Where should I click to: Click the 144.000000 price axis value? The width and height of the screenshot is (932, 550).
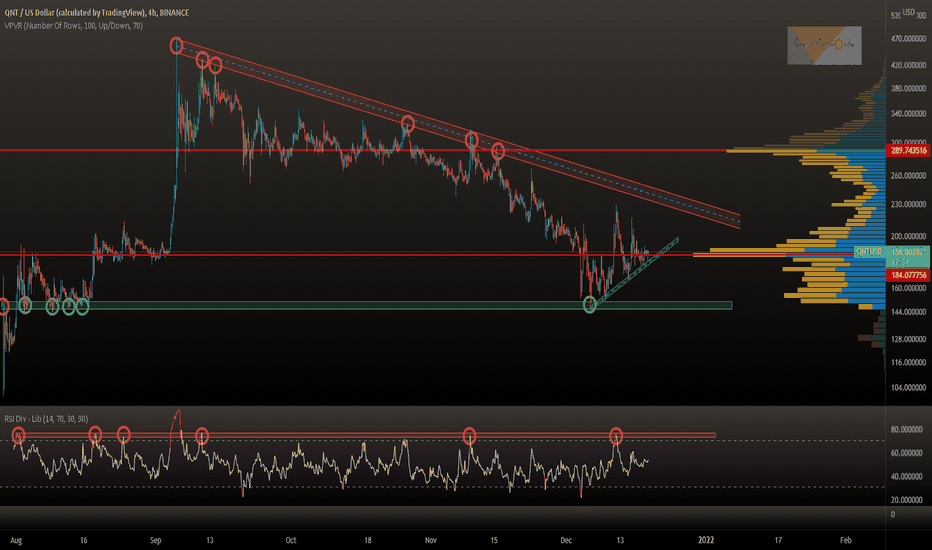908,312
